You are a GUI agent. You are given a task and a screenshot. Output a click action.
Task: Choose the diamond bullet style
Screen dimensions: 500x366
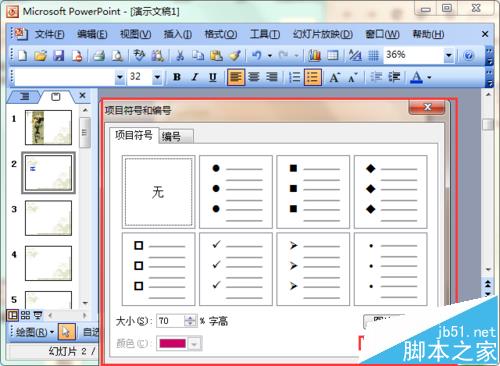click(390, 192)
